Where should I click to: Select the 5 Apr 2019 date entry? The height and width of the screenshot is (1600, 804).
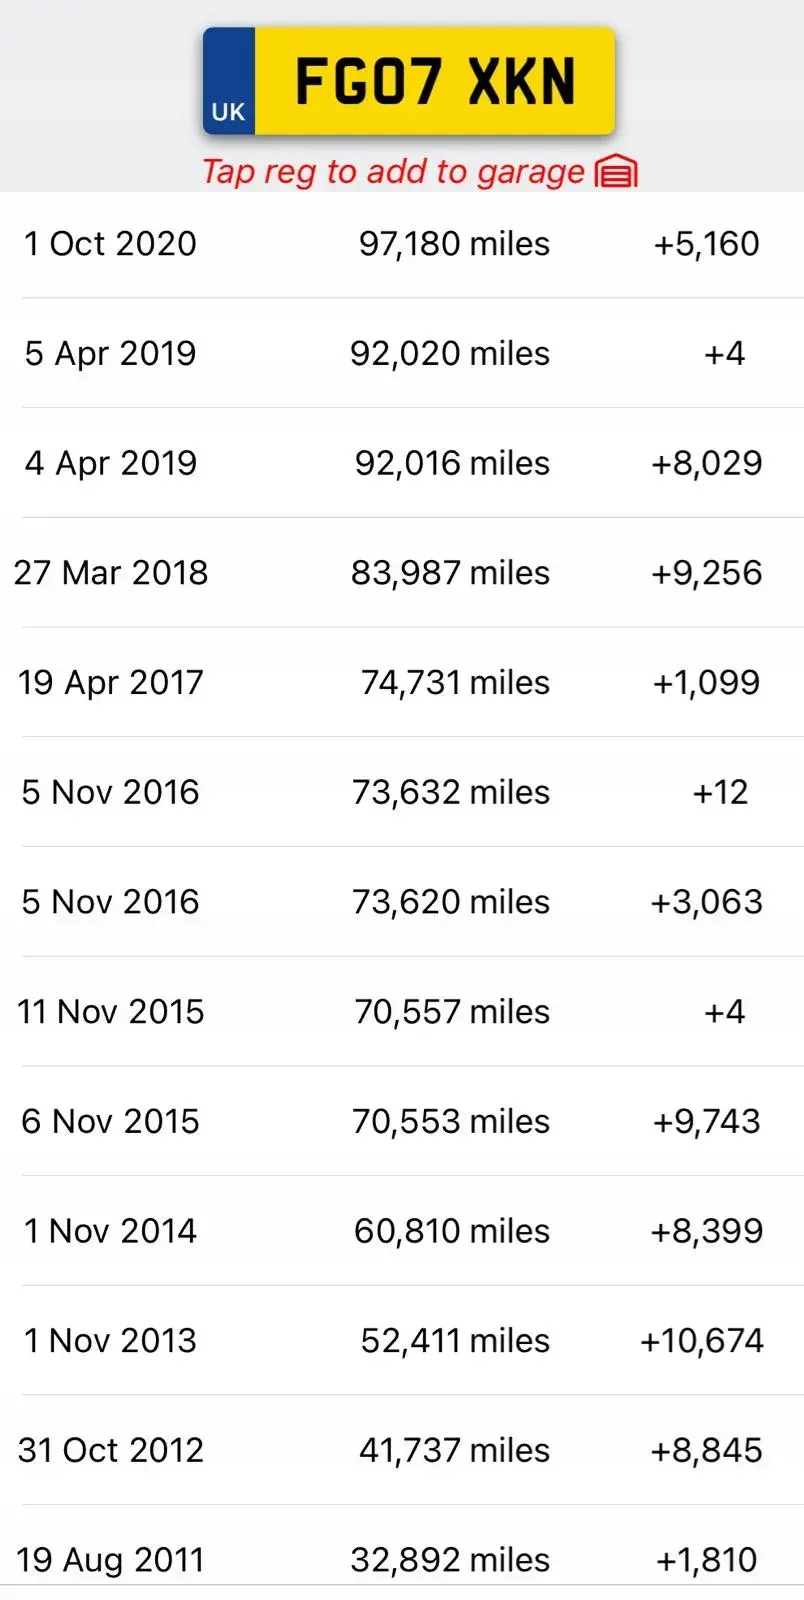[110, 353]
